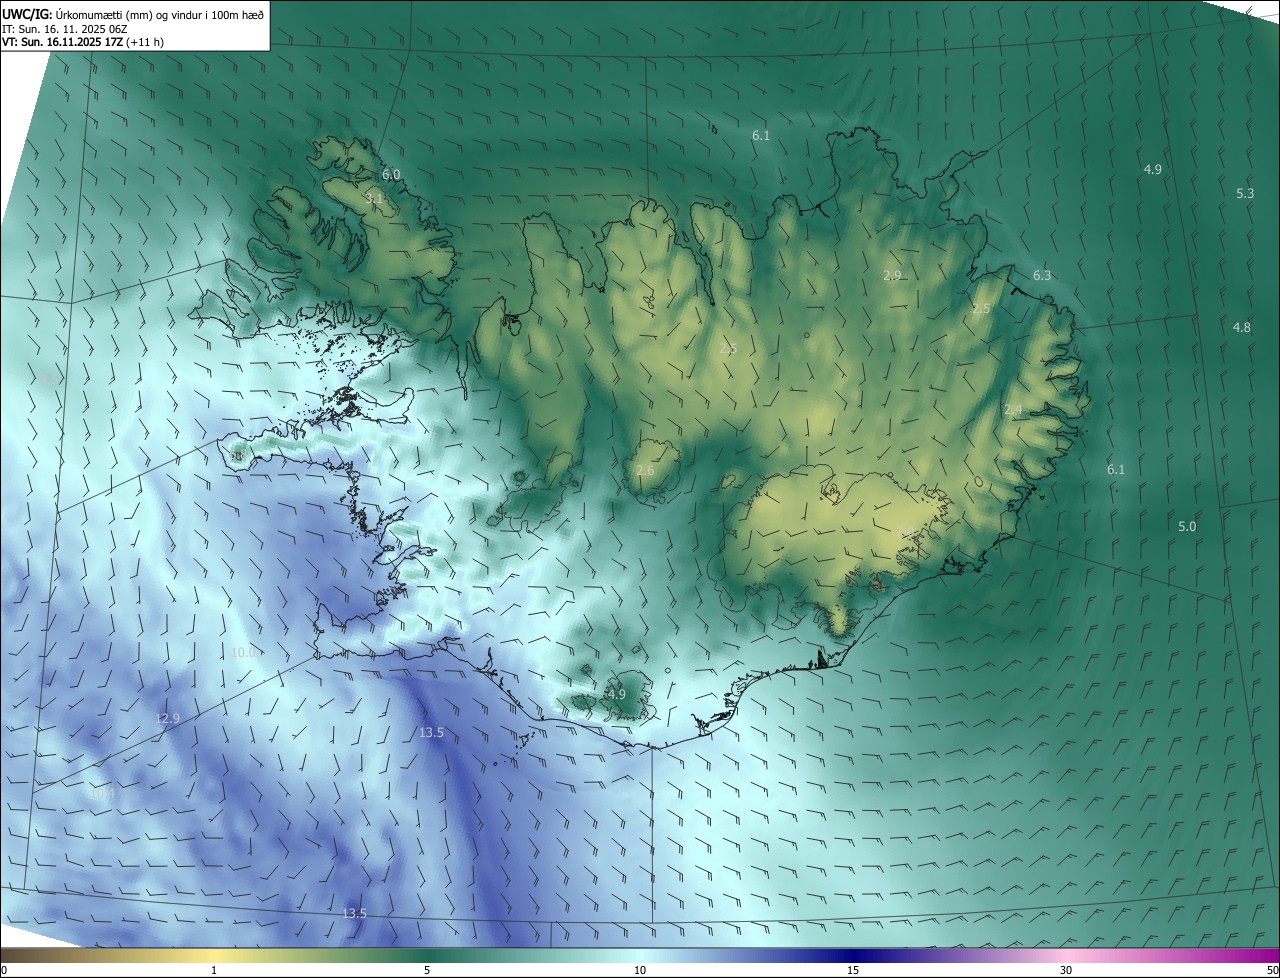Click the 'VT: Sun. 16.11.2025 17Z (+11 h)' line
The height and width of the screenshot is (978, 1280).
83,42
